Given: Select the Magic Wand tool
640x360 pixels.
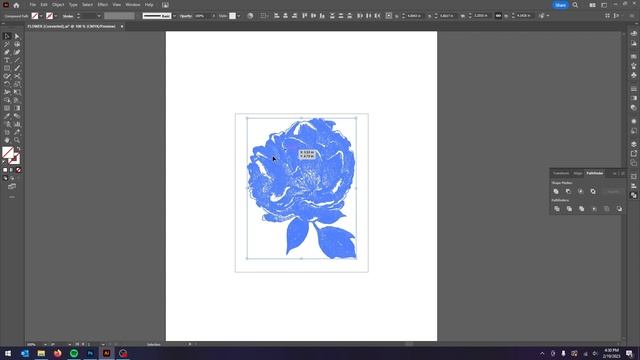Looking at the screenshot, I should click(7, 44).
